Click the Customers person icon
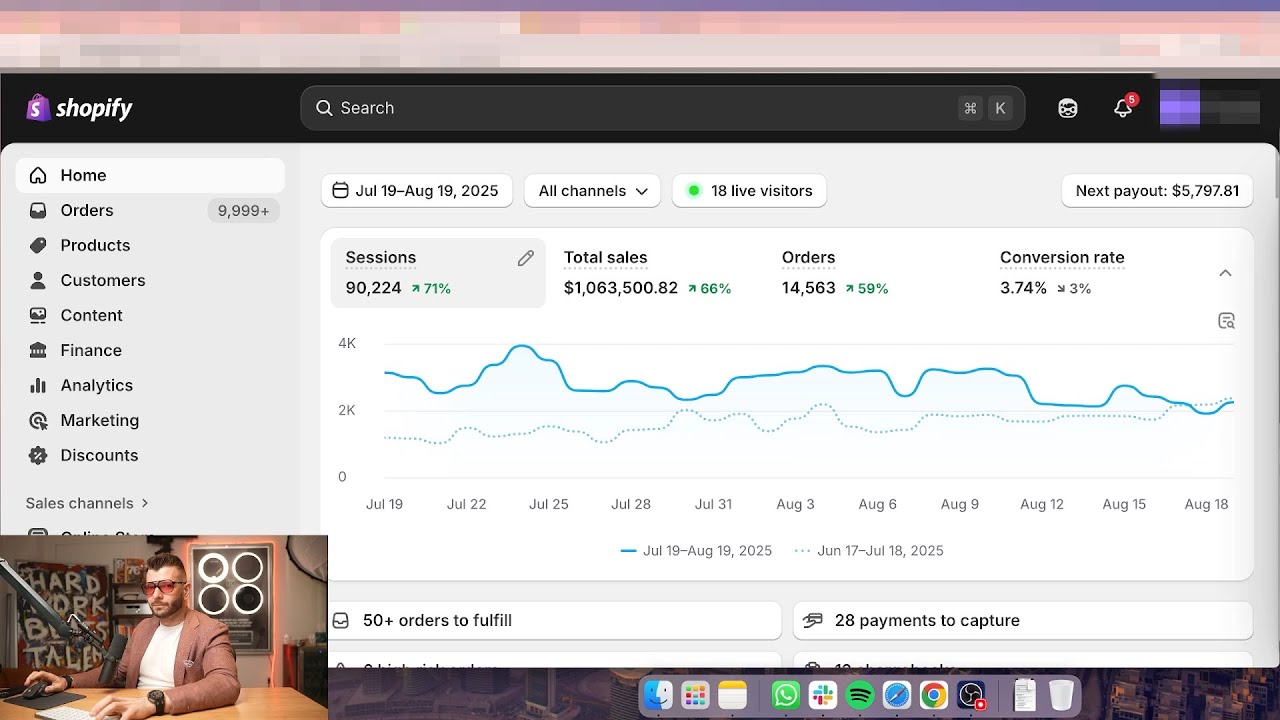 pos(38,280)
